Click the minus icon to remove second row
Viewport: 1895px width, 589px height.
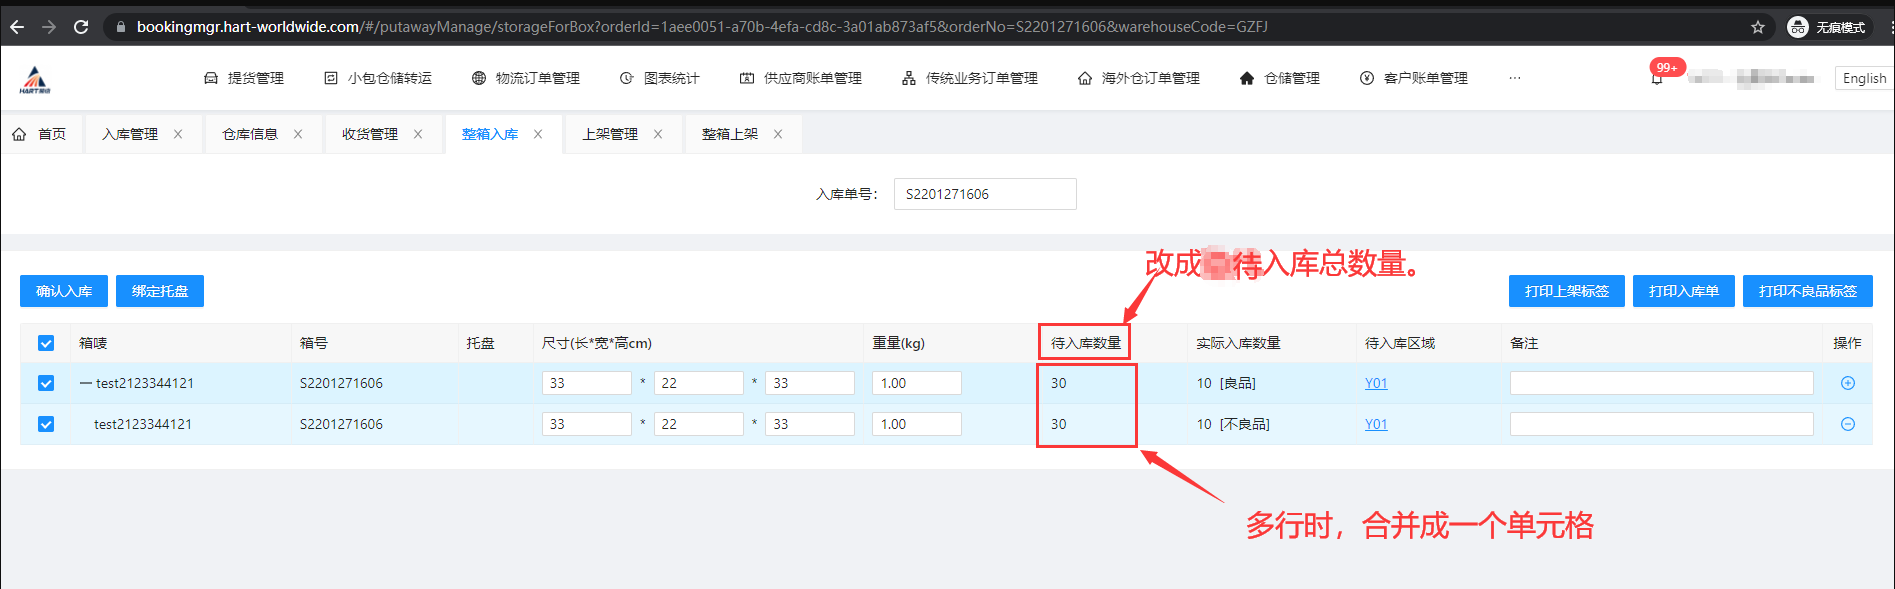(x=1847, y=424)
